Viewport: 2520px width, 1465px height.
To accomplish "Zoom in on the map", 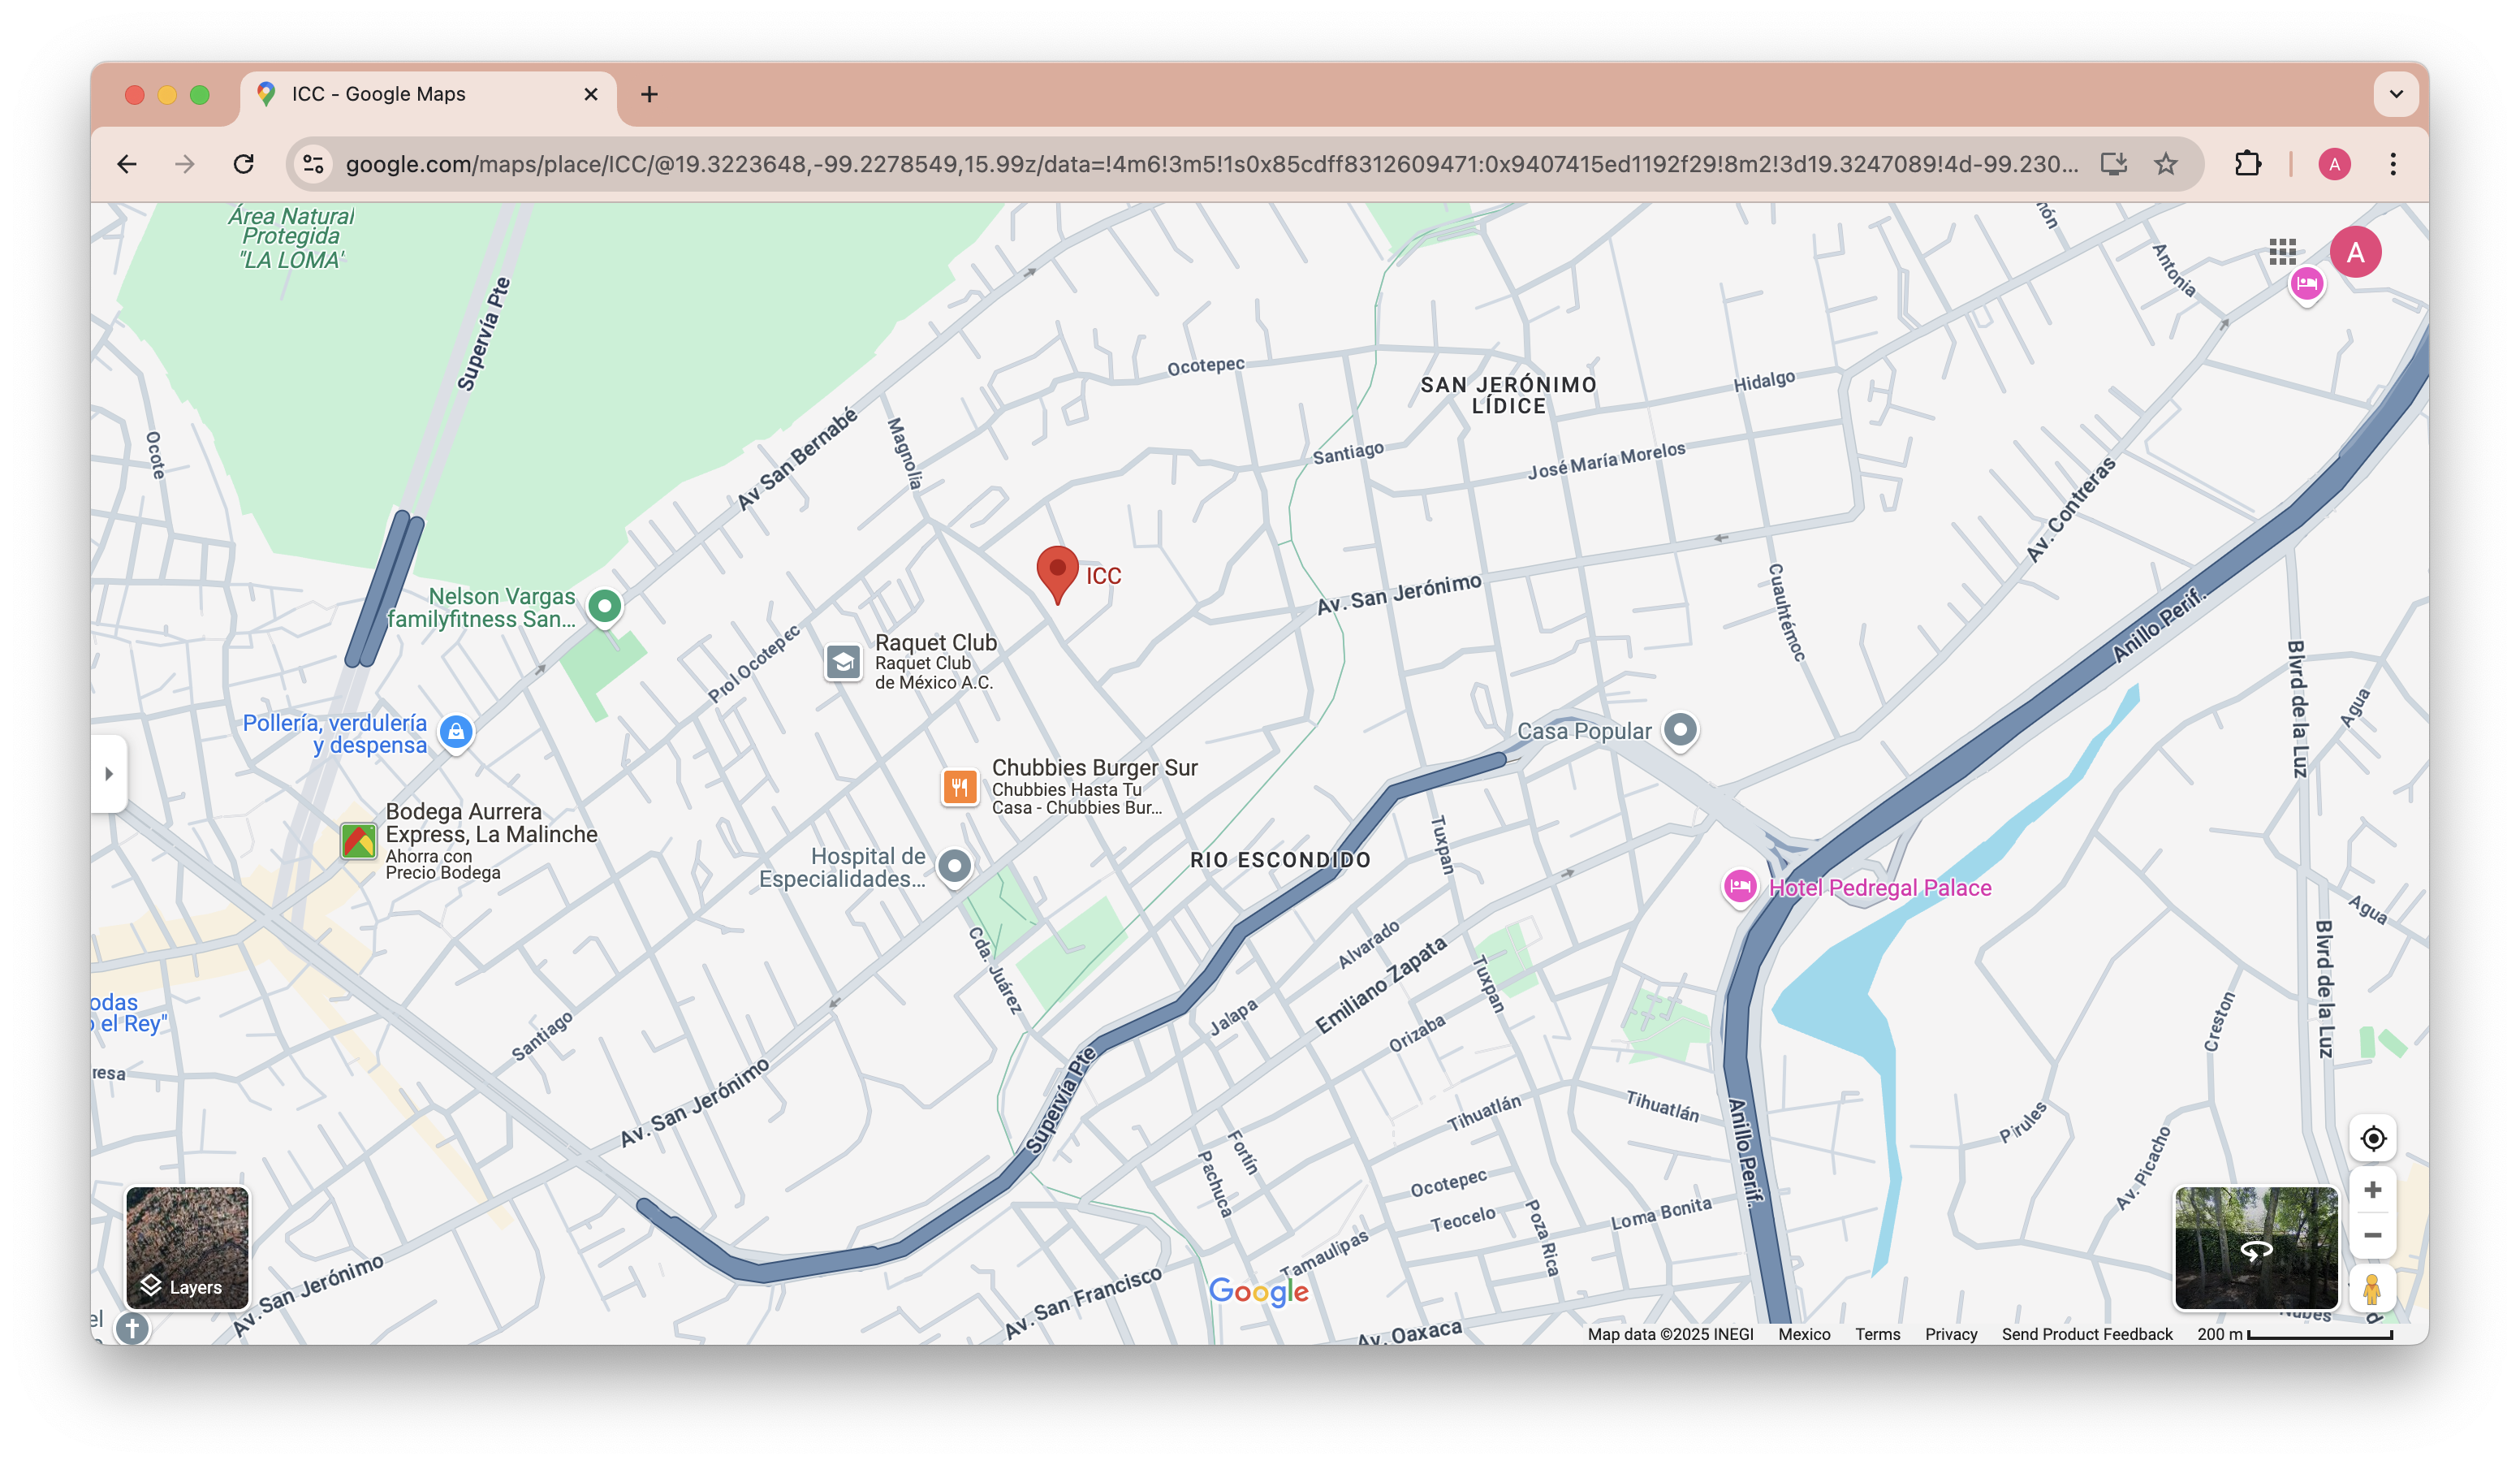I will (2372, 1190).
